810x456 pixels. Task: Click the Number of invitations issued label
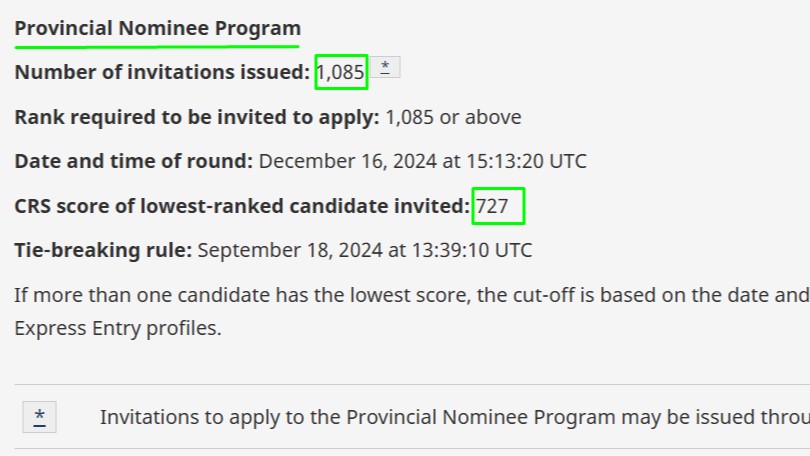click(x=162, y=72)
